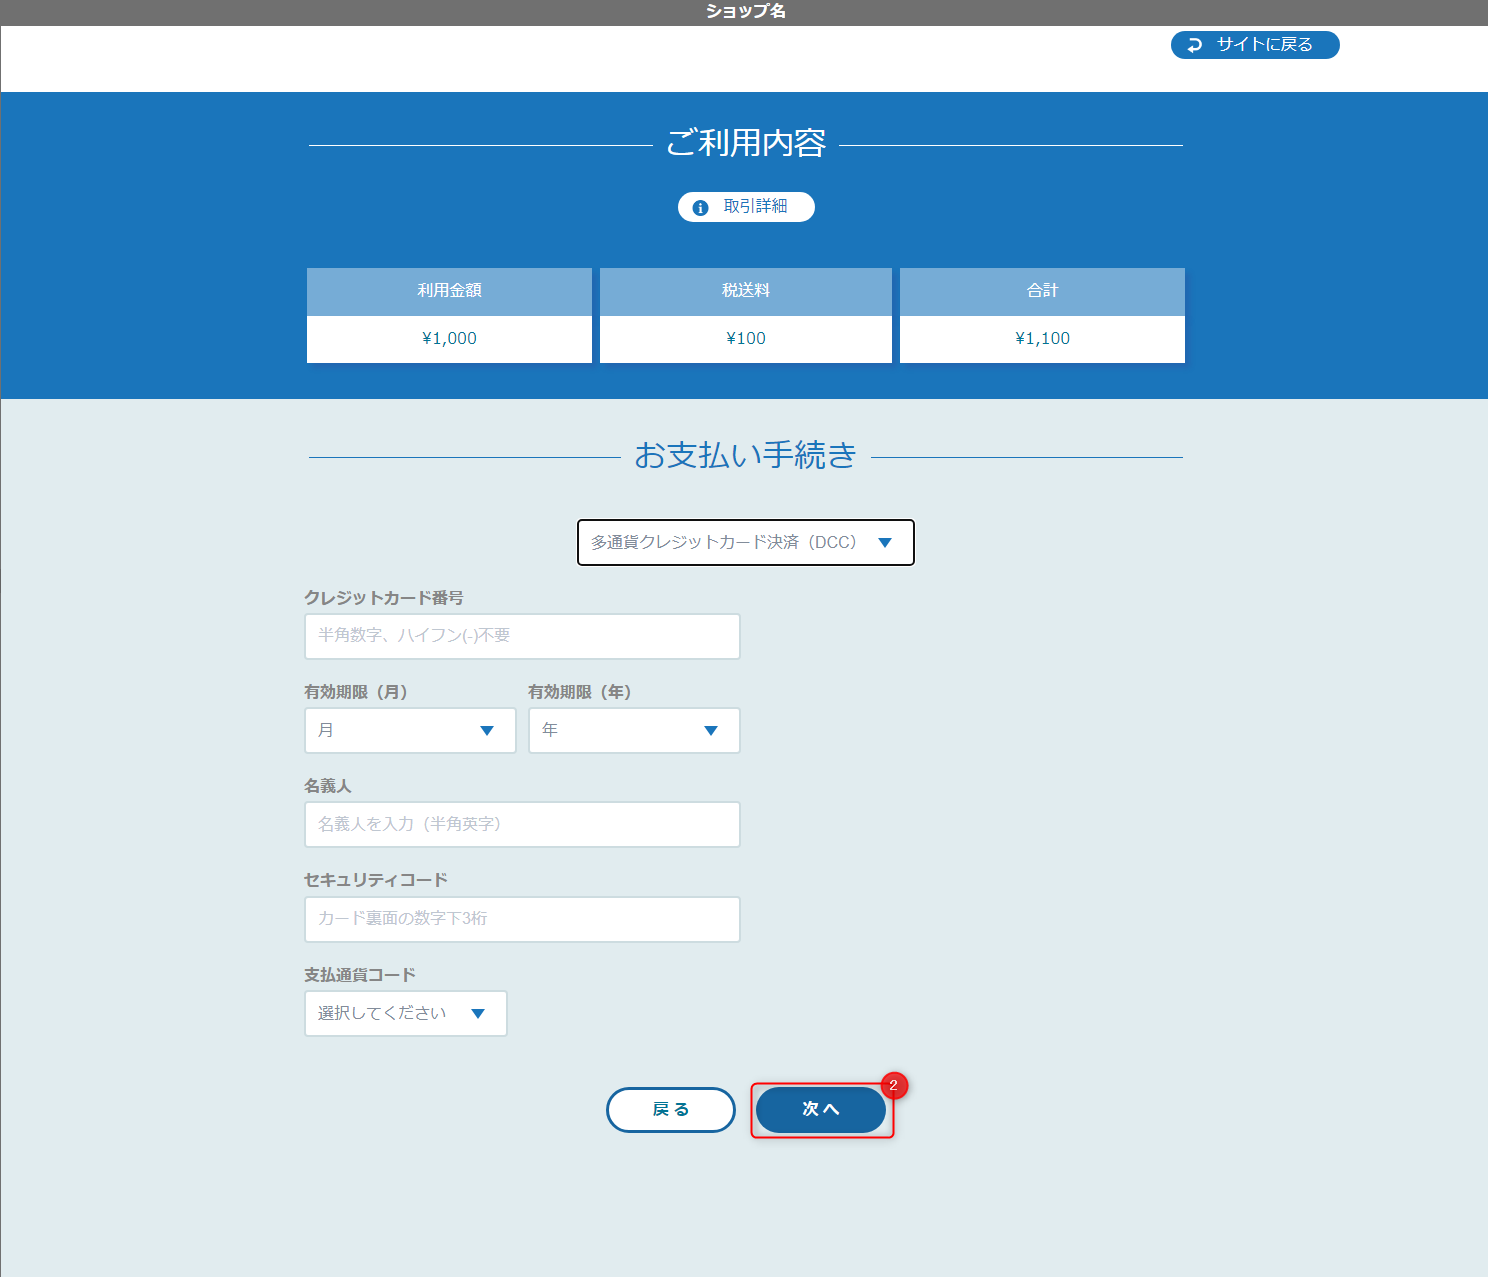Screen dimensions: 1488x1277
Task: Open the 月 expiration month dropdown
Action: 410,730
